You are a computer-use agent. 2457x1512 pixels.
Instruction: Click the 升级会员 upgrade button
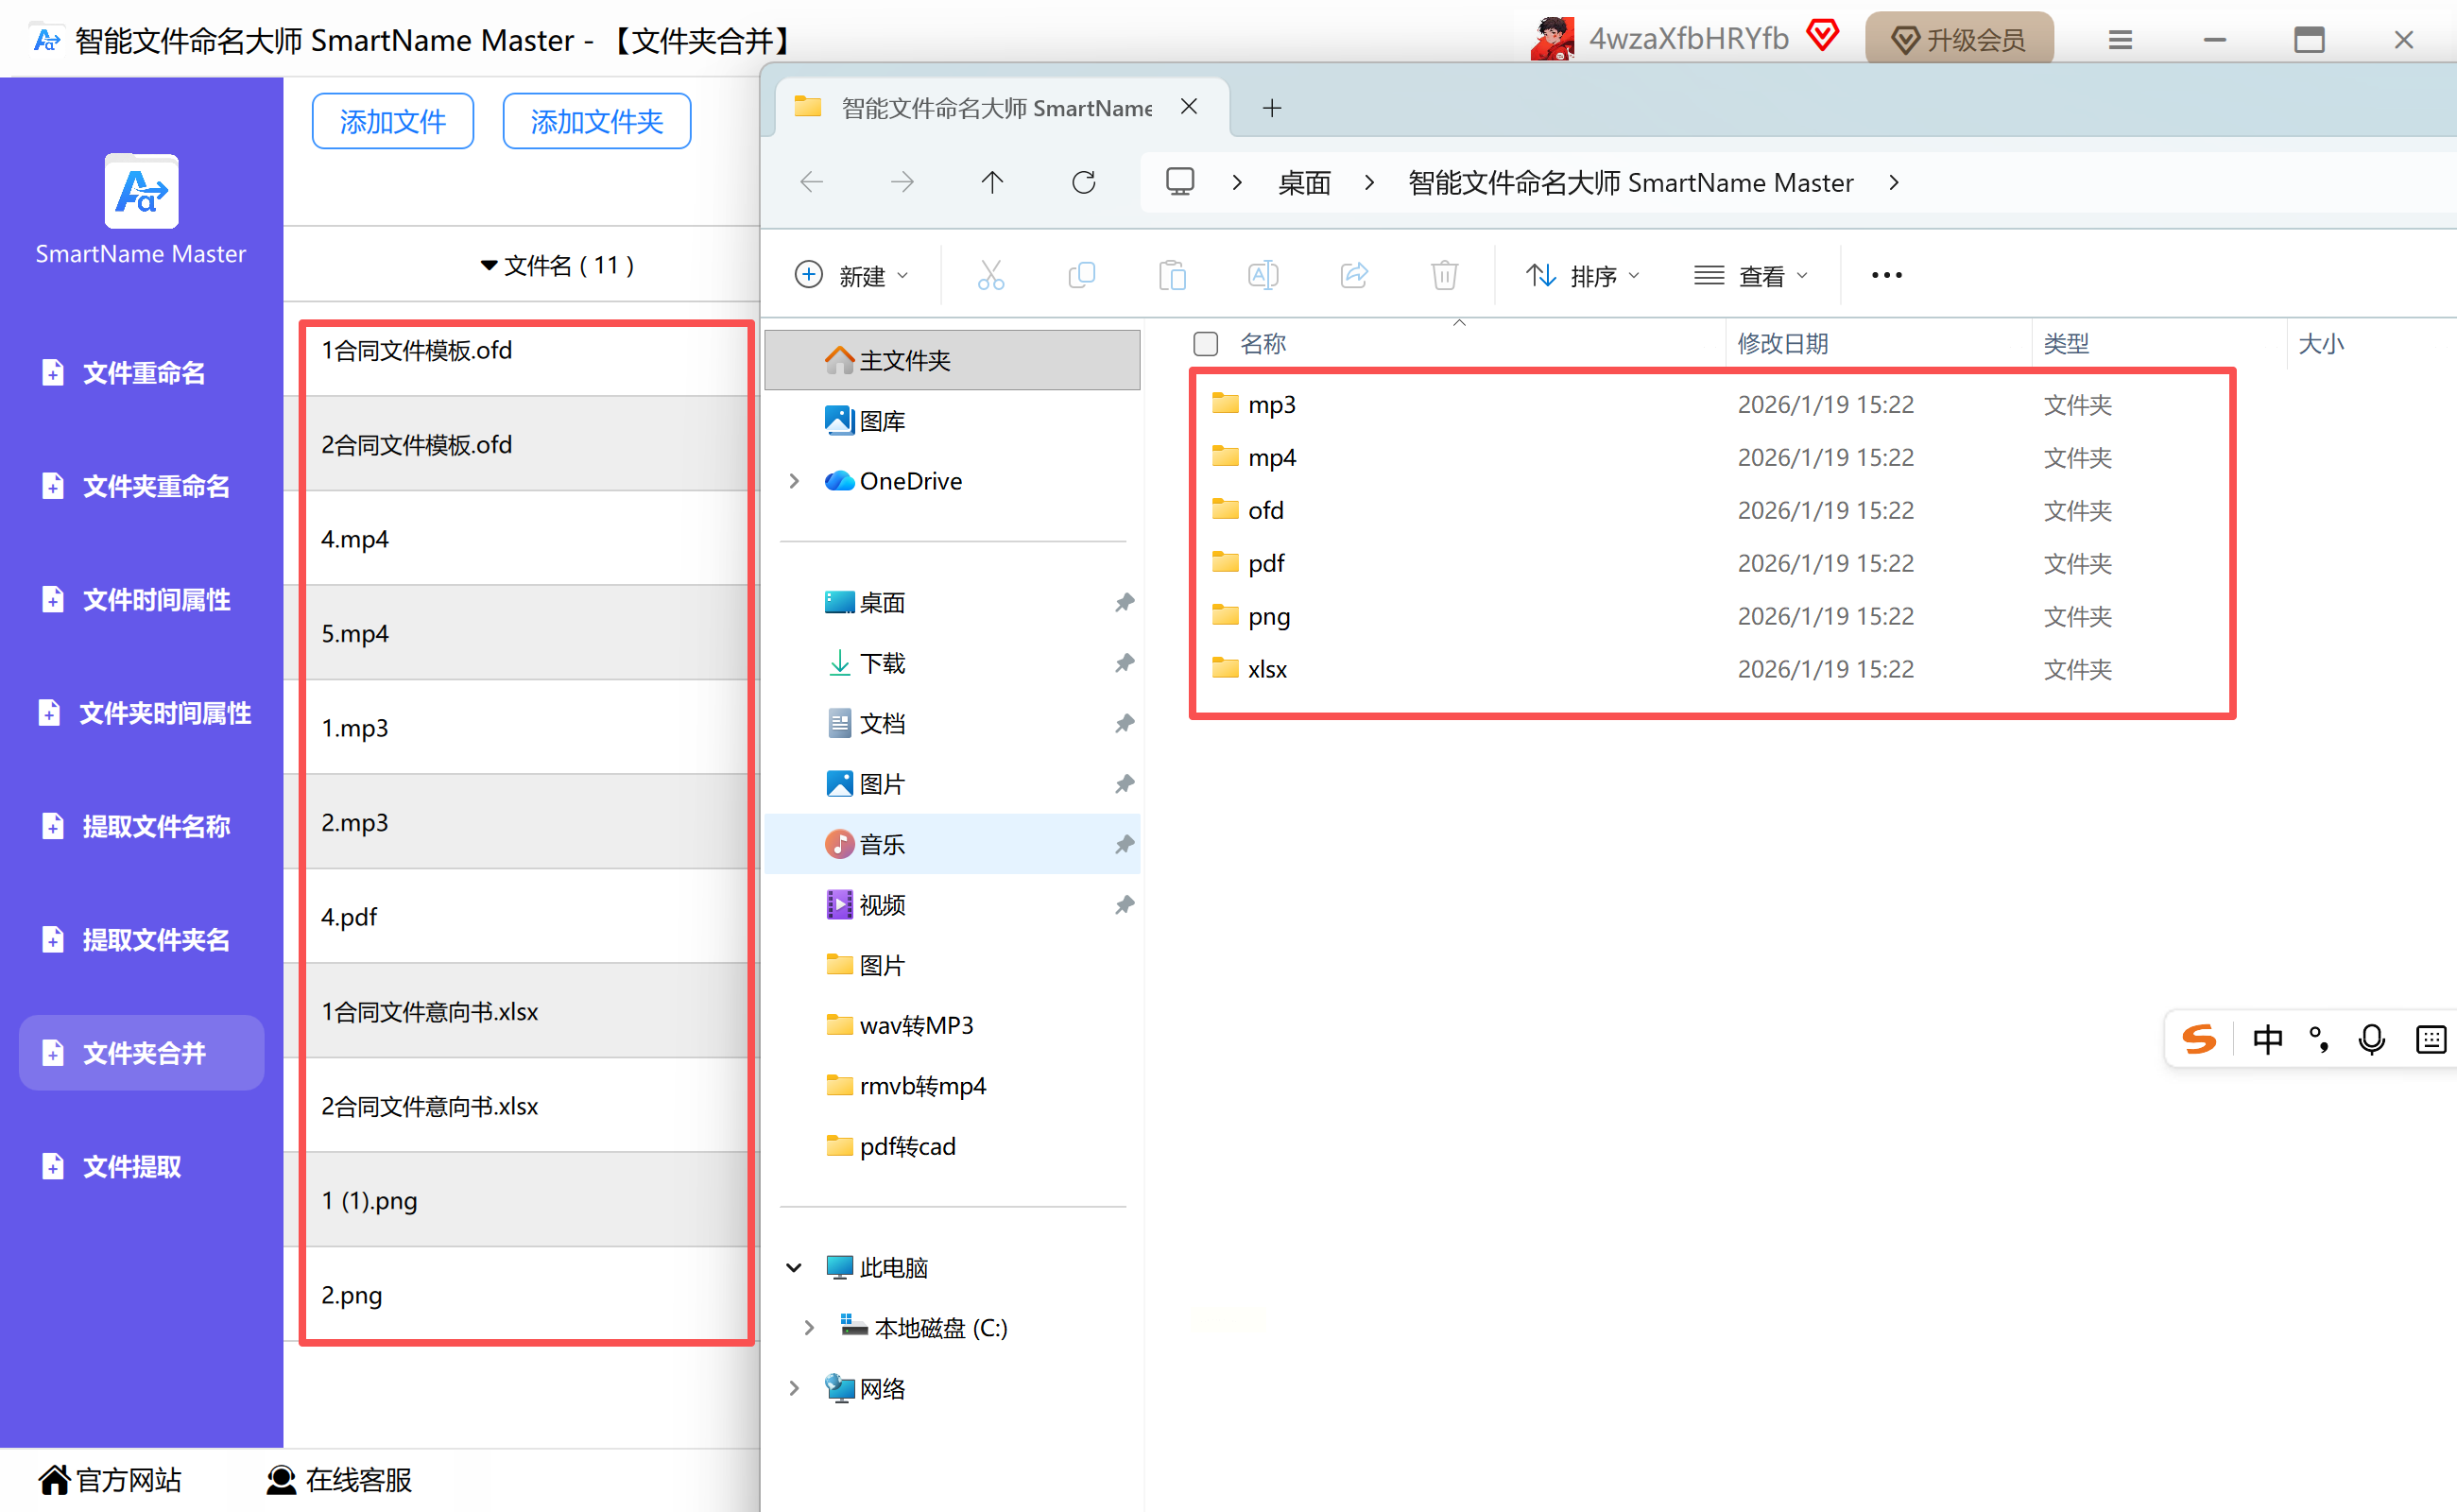tap(1958, 40)
